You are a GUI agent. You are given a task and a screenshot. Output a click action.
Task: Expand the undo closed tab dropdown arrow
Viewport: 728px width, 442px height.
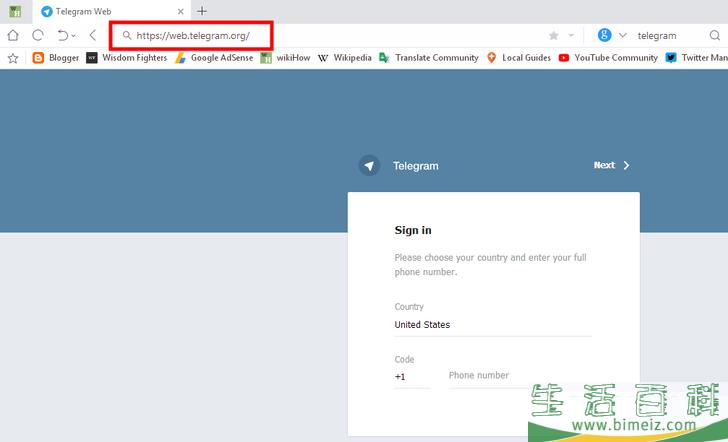pyautogui.click(x=73, y=36)
